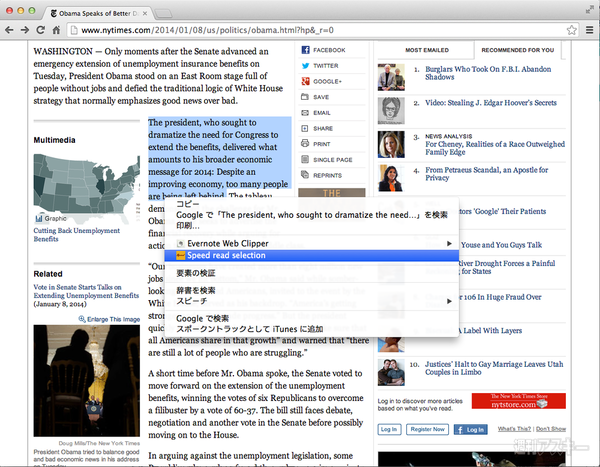
Task: Click the Google+ share icon
Action: coord(305,81)
